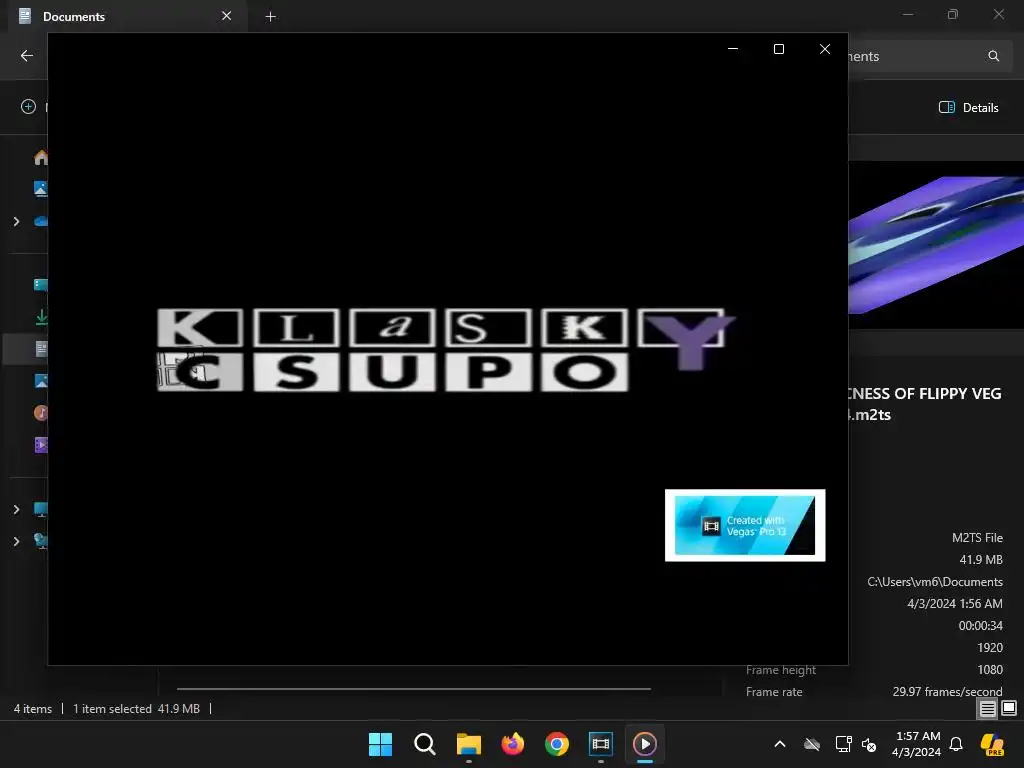The width and height of the screenshot is (1024, 768).
Task: Open Music in the sidebar
Action: 40,413
